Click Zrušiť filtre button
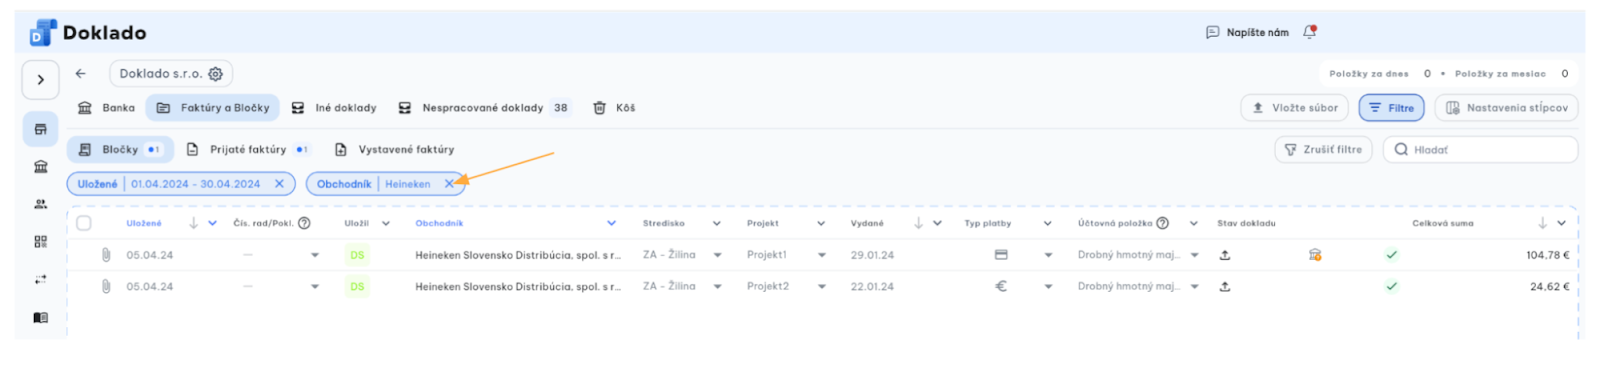Viewport: 1600px width, 372px height. 1323,150
